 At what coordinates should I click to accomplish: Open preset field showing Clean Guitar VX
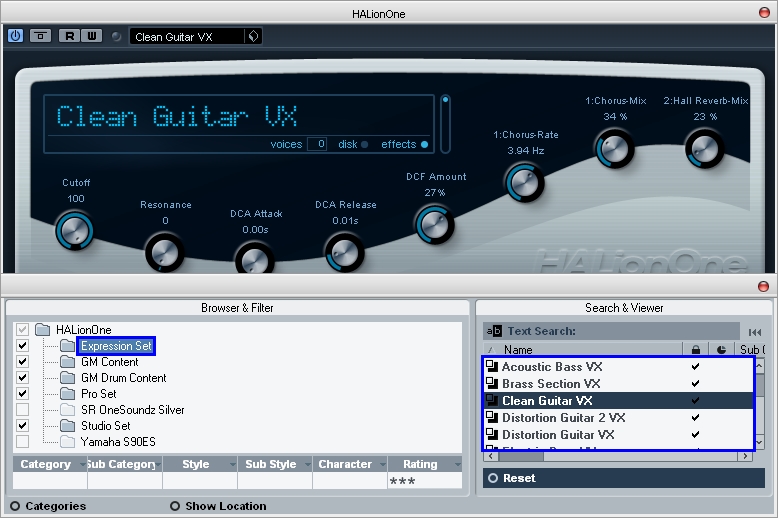pyautogui.click(x=187, y=37)
